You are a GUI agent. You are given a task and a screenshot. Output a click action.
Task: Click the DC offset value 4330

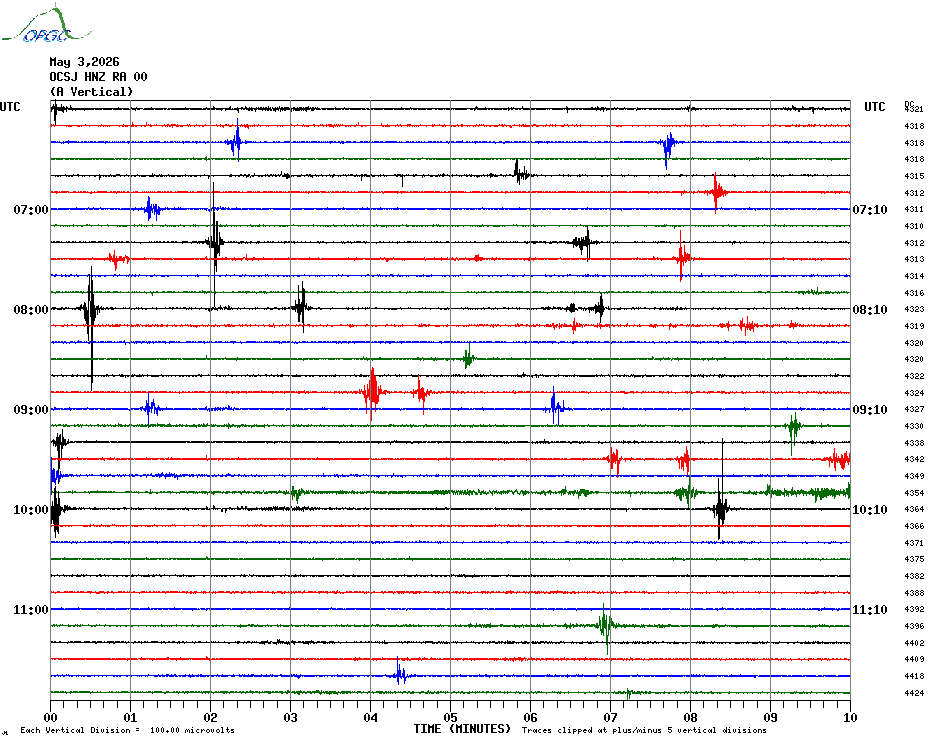coord(914,427)
